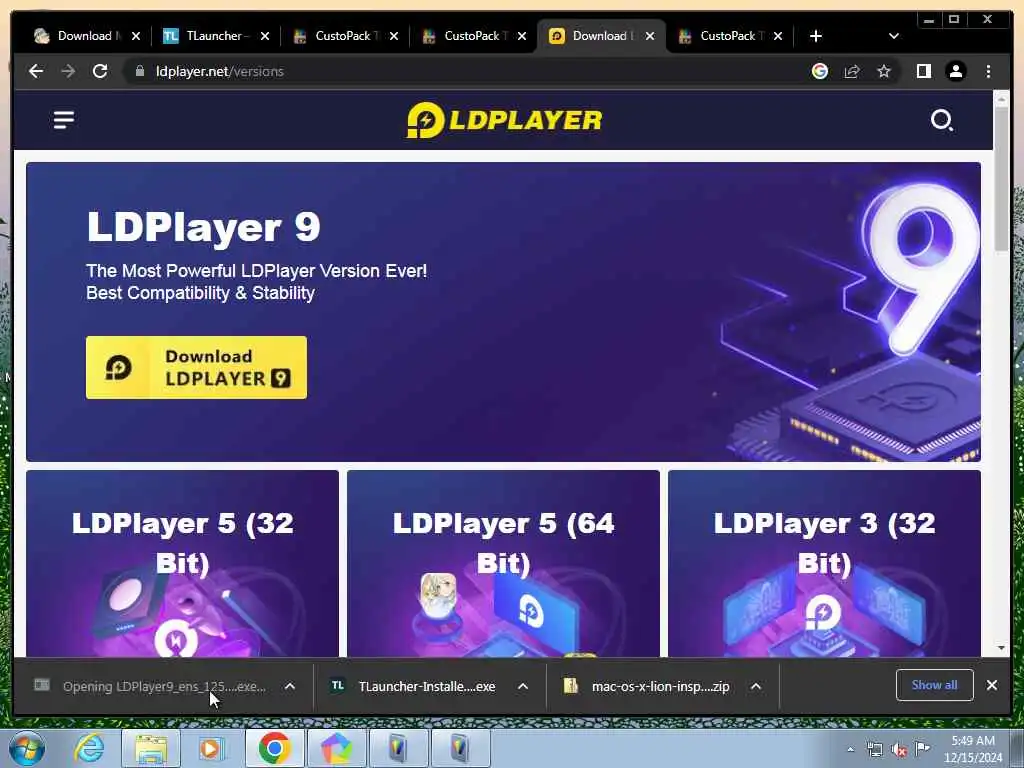Share this page using share icon

tap(852, 71)
